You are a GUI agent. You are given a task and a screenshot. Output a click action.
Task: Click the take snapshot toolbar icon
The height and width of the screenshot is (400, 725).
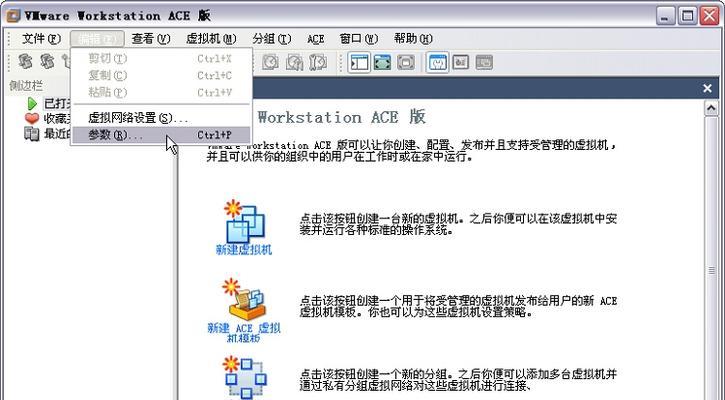point(271,62)
